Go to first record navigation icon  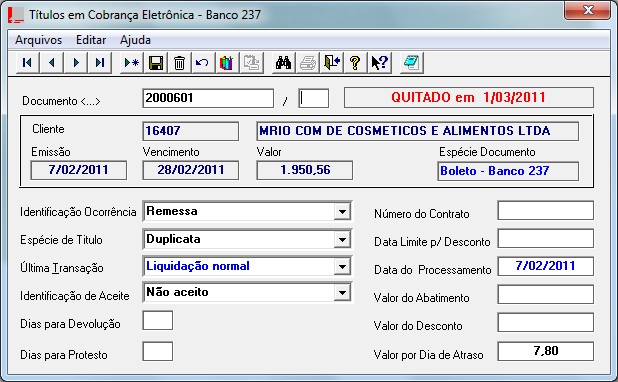point(27,63)
